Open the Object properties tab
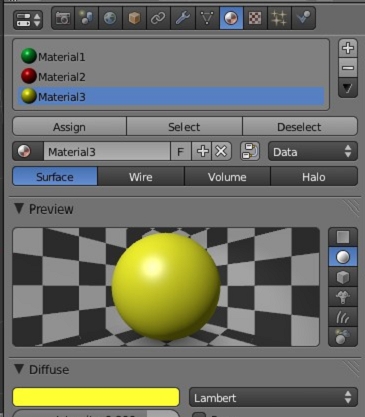 coord(134,18)
